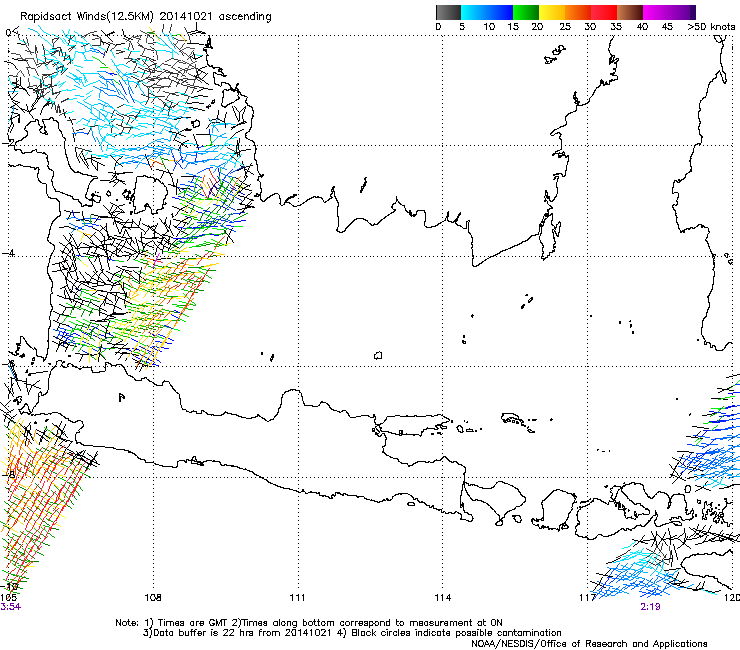Click the "25" label under the color scale
The width and height of the screenshot is (740, 650).
tap(564, 27)
